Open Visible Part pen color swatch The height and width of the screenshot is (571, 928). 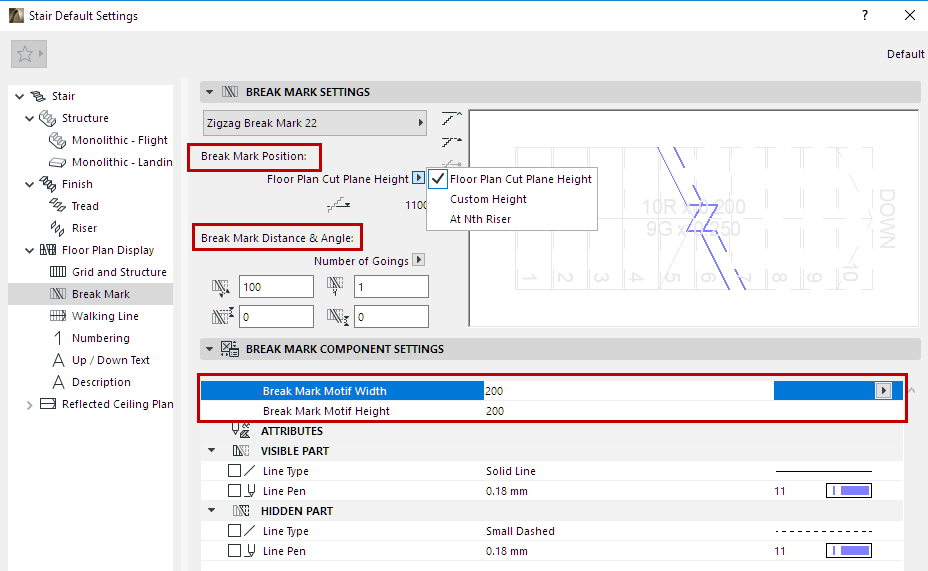point(849,491)
